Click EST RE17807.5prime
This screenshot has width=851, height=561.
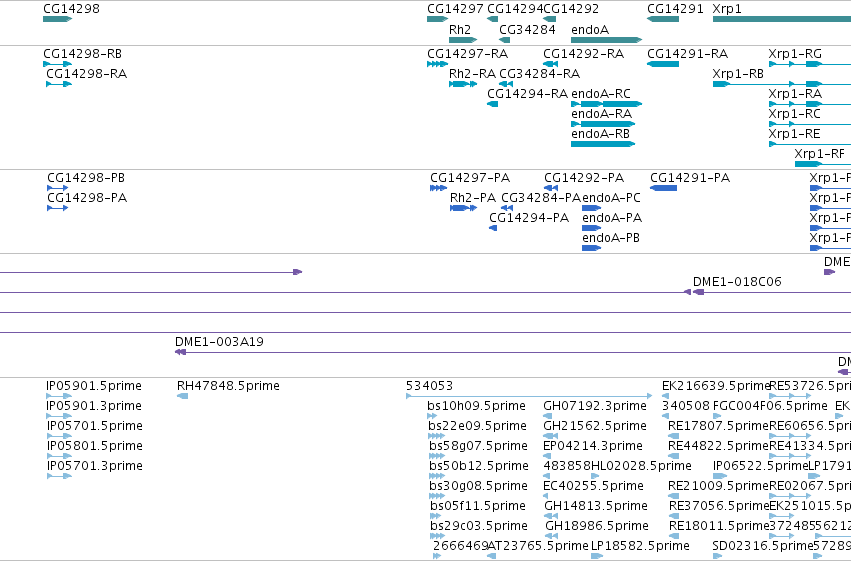[674, 436]
